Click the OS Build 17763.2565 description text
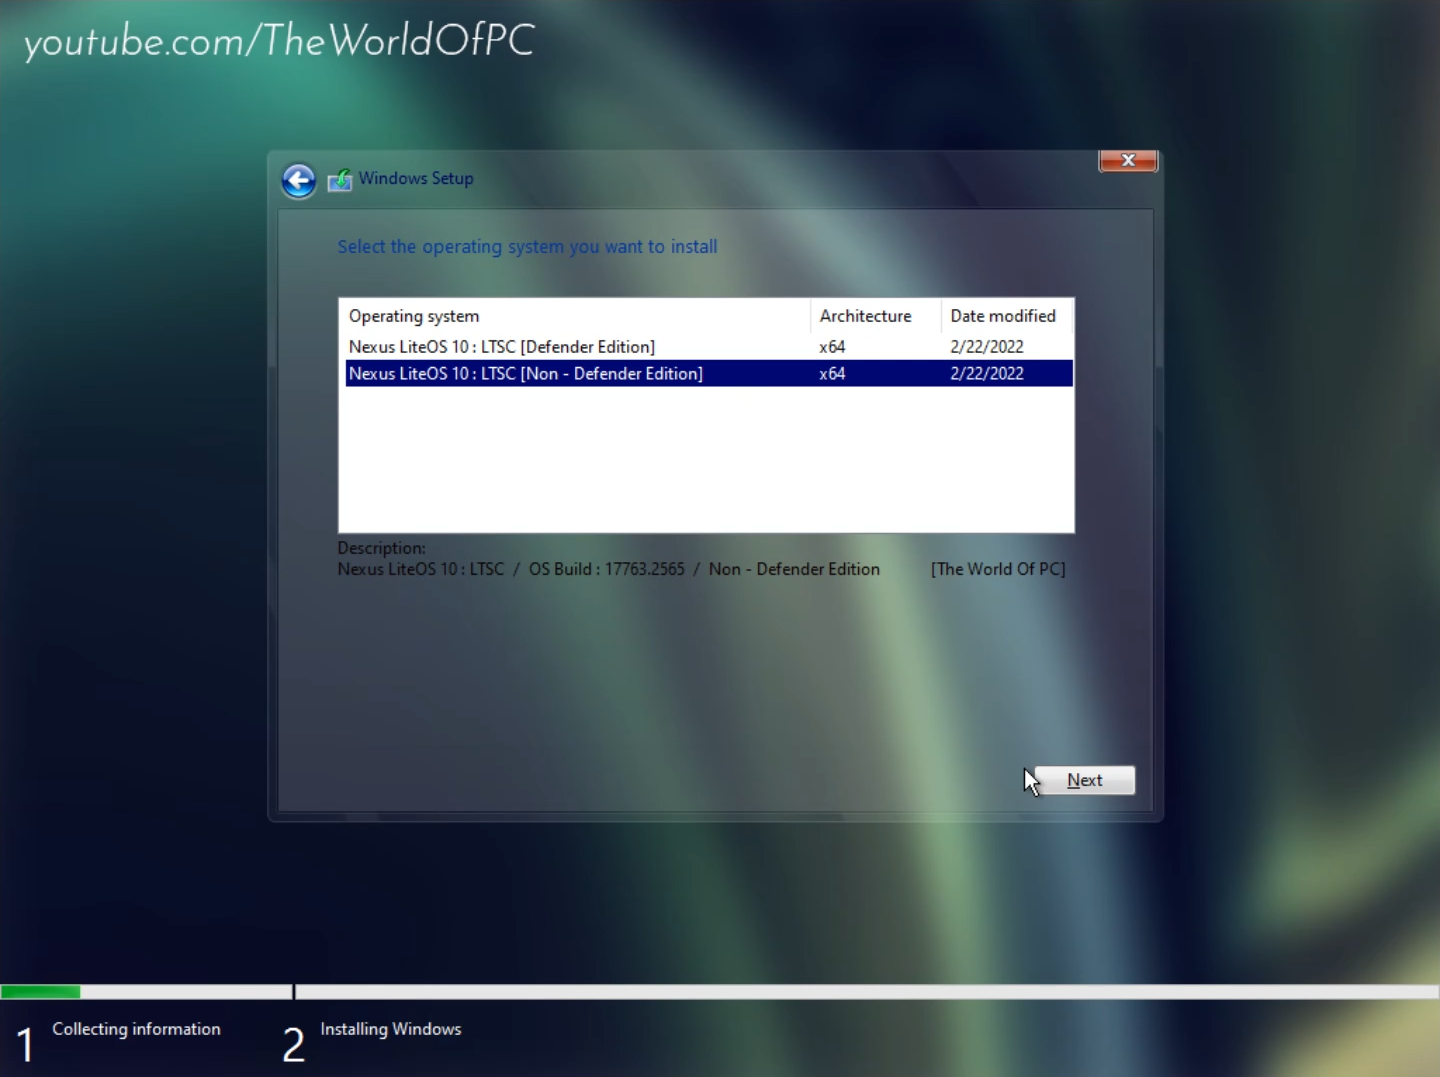The width and height of the screenshot is (1440, 1077). coord(607,569)
